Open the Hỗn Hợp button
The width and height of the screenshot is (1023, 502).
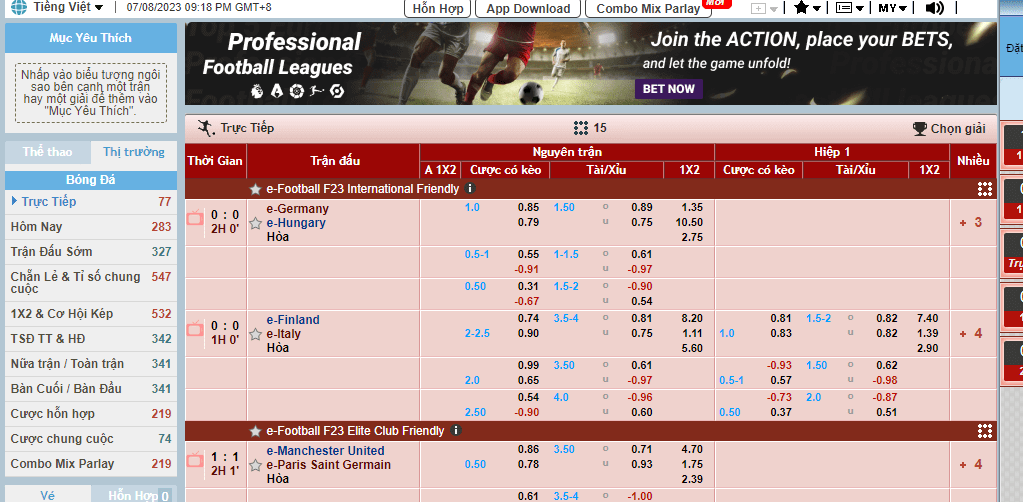click(x=438, y=8)
